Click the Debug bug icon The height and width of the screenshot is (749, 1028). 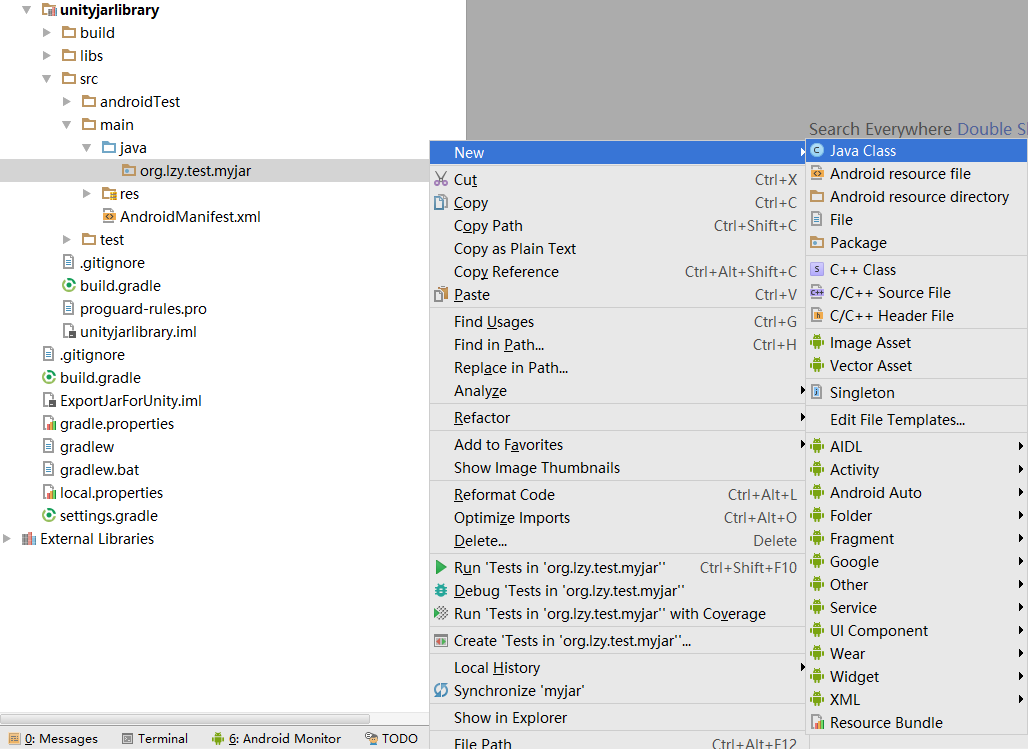click(x=441, y=590)
